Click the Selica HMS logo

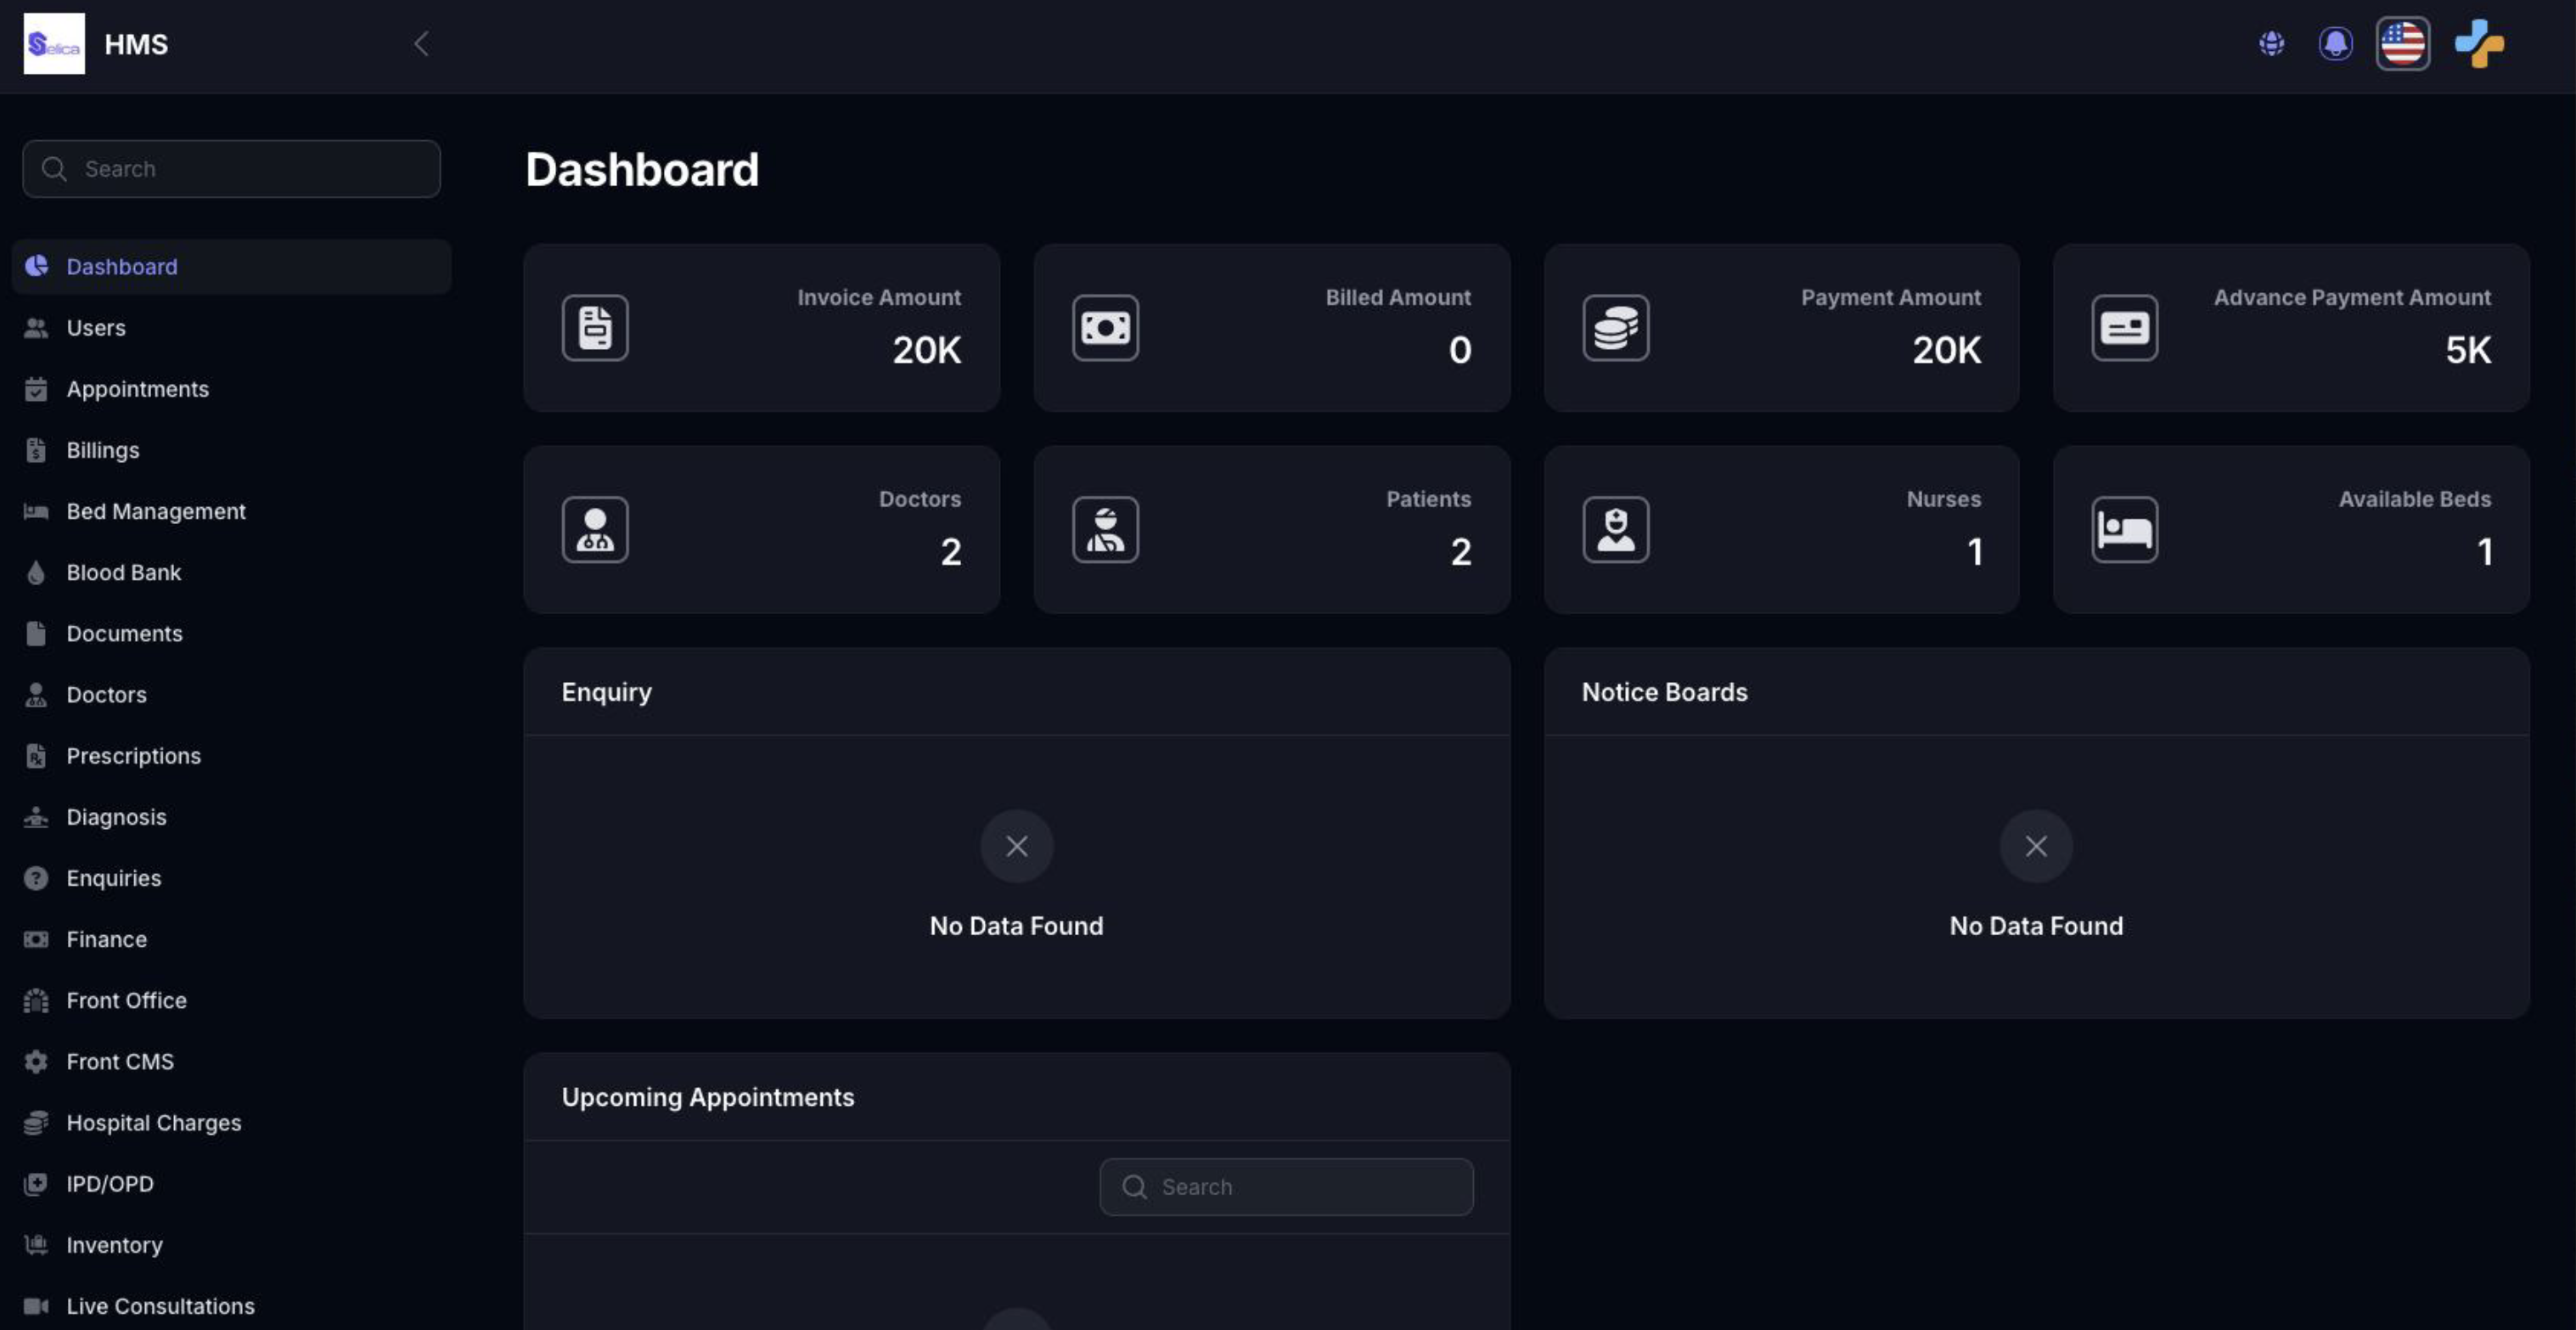54,44
